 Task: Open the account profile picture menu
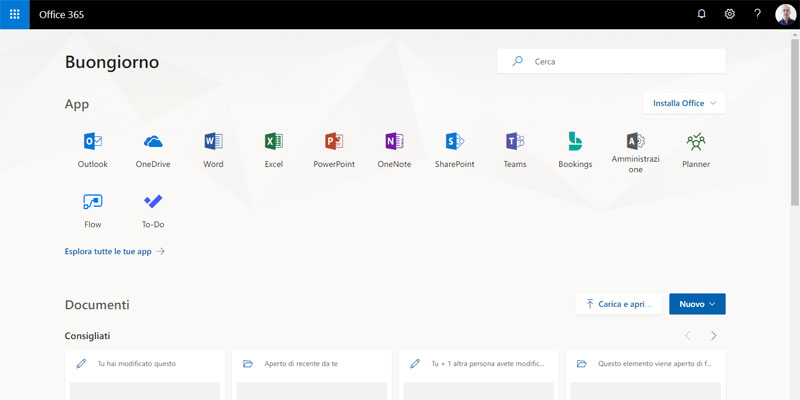point(786,14)
